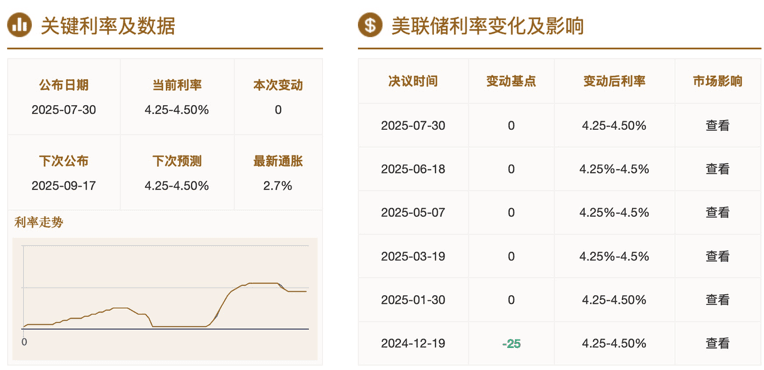Click the peak of the rate trend line
The image size is (764, 370).
263,283
